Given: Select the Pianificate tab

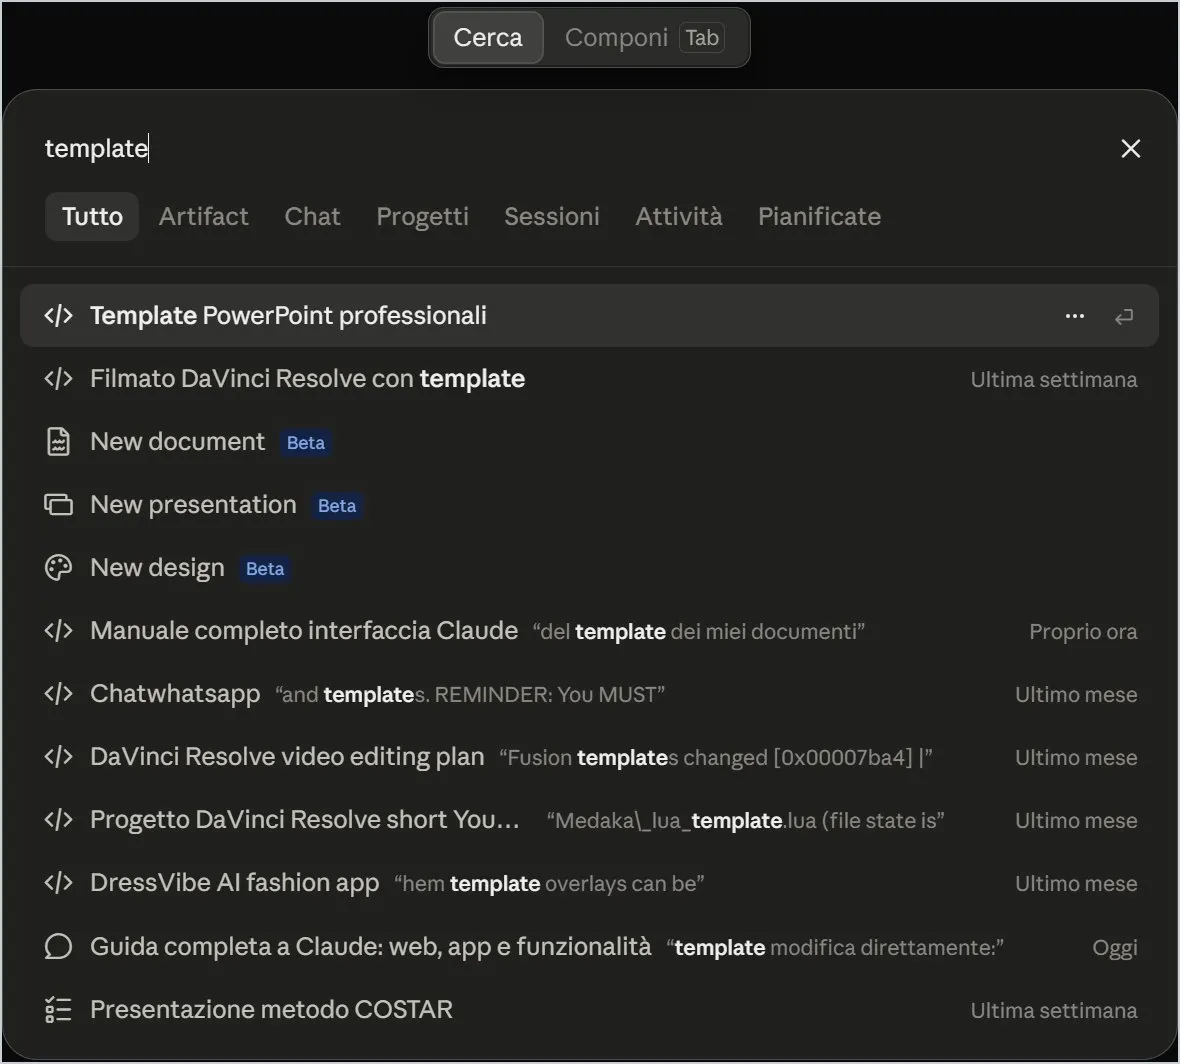Looking at the screenshot, I should click(819, 217).
